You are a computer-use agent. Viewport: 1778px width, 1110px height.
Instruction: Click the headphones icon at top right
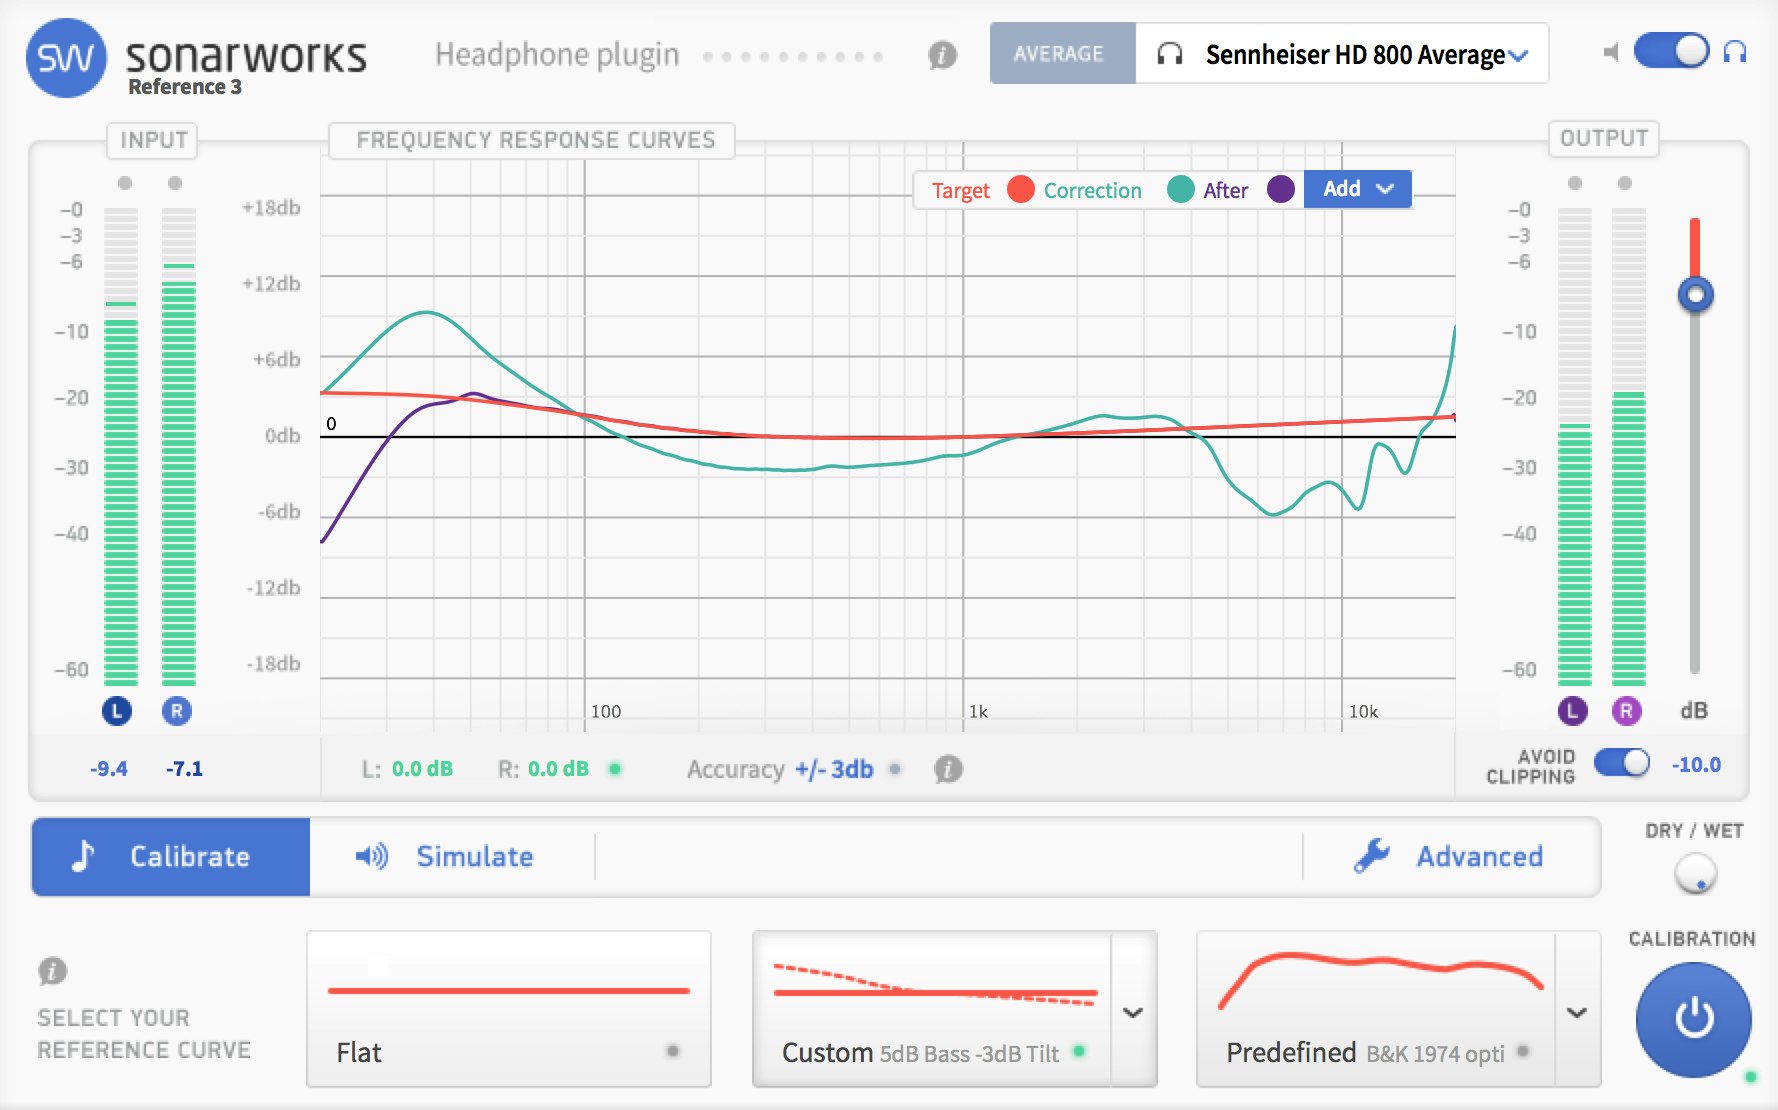click(1735, 52)
